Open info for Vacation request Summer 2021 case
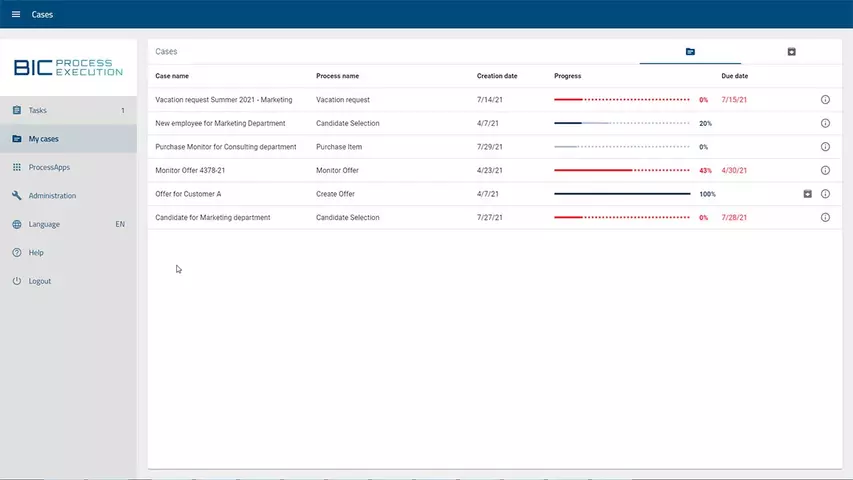The width and height of the screenshot is (853, 480). [x=825, y=100]
